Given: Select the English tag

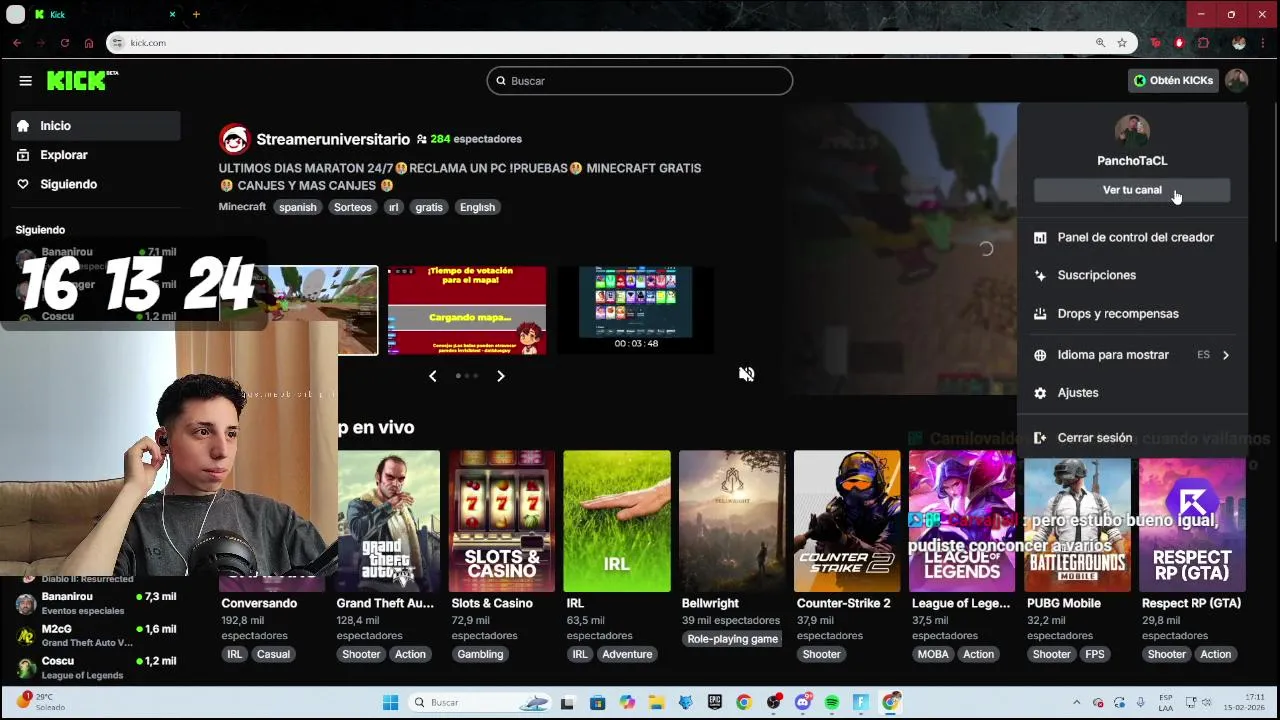Looking at the screenshot, I should (477, 207).
